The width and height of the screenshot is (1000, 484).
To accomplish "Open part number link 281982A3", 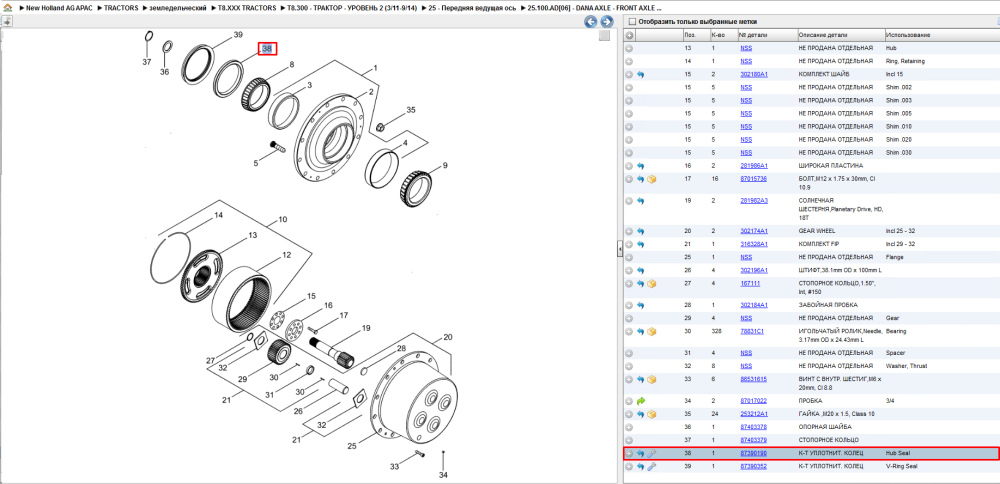I will click(x=754, y=201).
